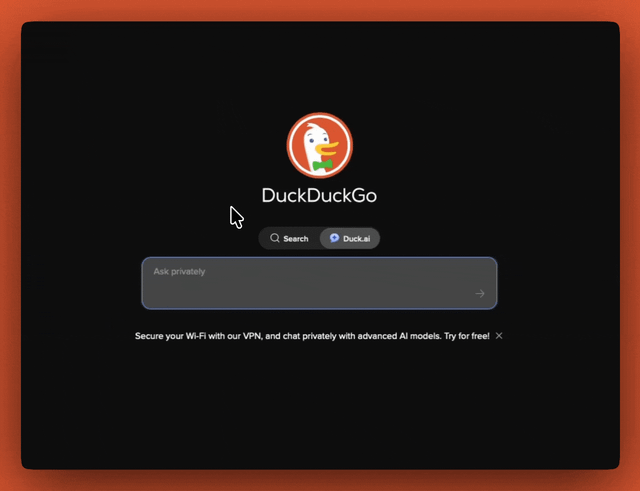Click the Duck.ai chat bubble icon

click(x=334, y=239)
